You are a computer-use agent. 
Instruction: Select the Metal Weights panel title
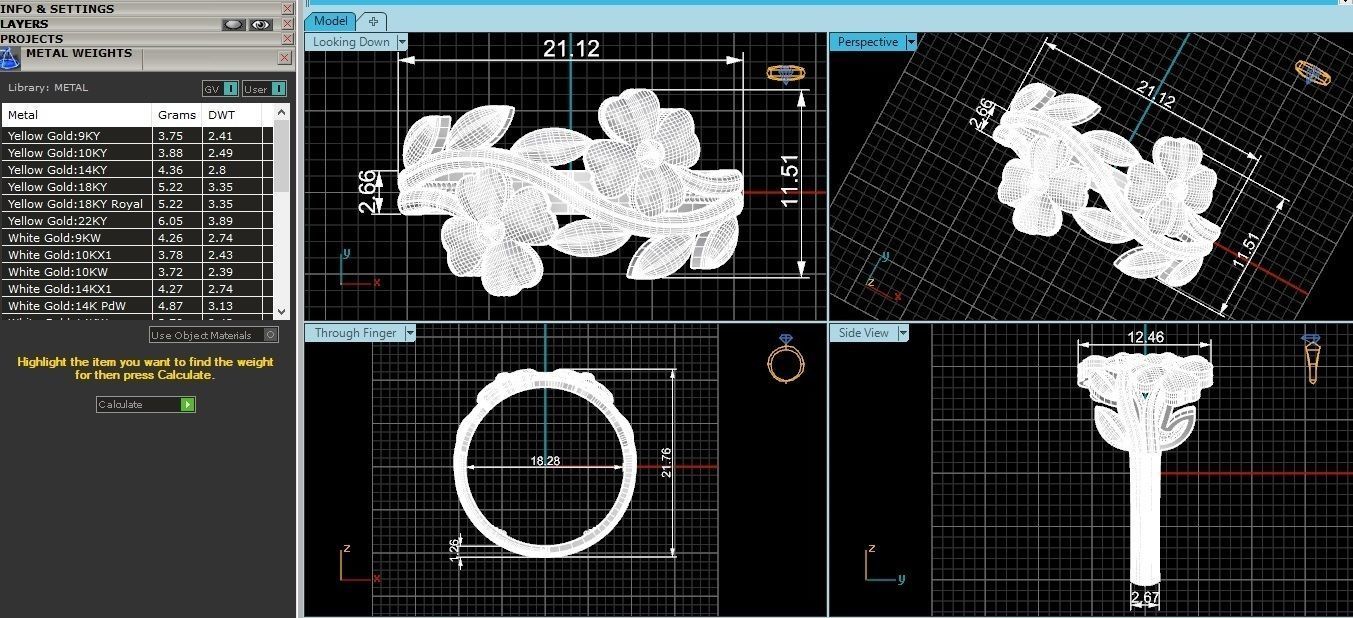pyautogui.click(x=79, y=54)
